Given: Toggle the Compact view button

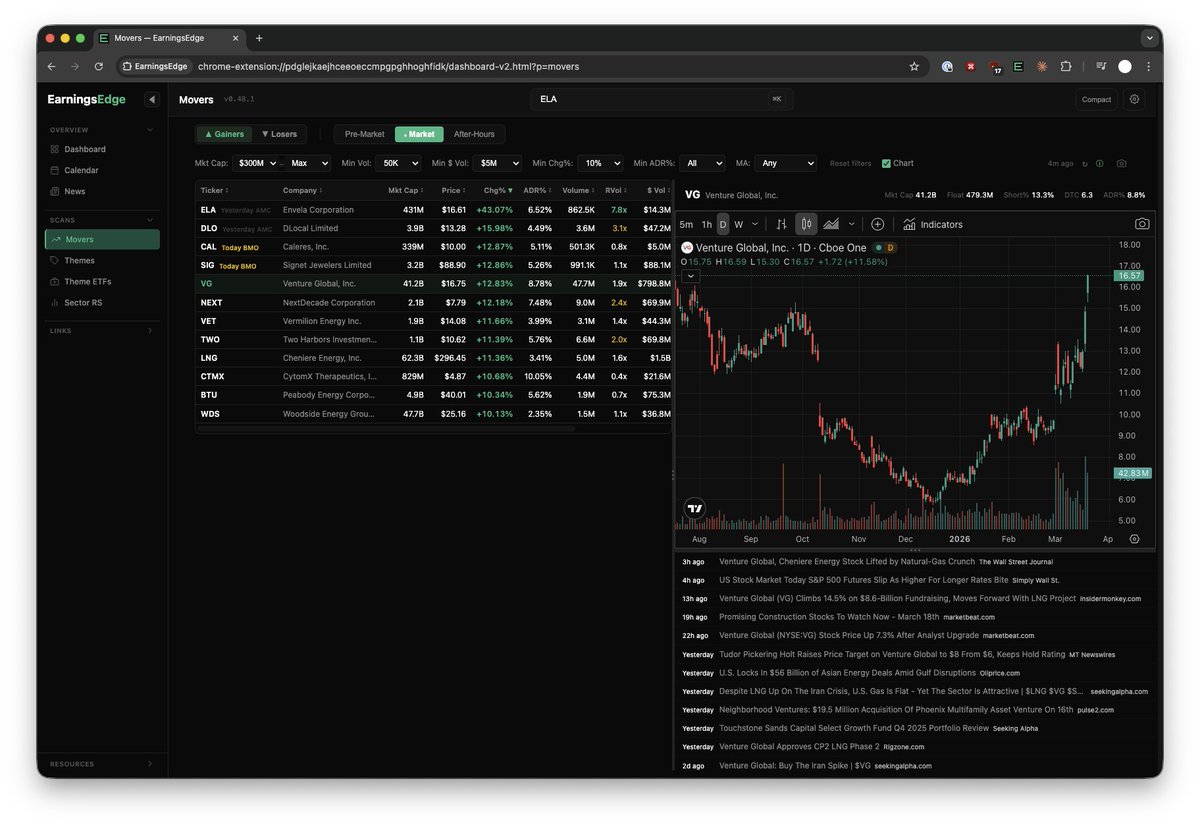Looking at the screenshot, I should tap(1096, 99).
